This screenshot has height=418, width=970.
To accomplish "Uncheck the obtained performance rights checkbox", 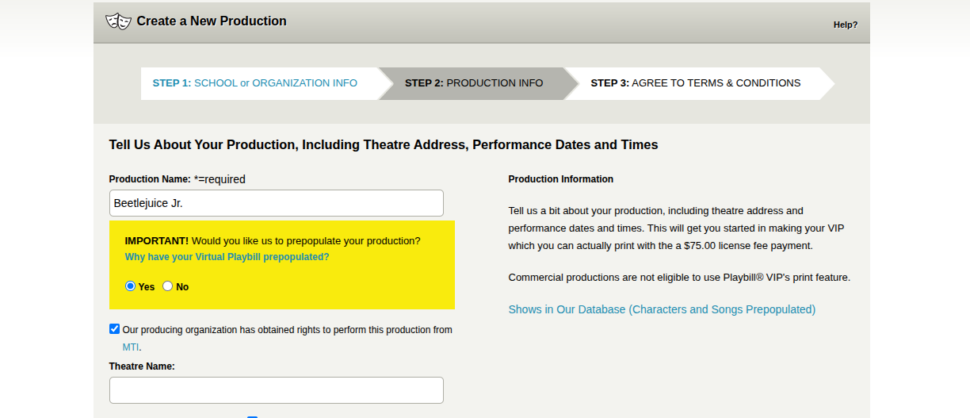I will pos(115,329).
